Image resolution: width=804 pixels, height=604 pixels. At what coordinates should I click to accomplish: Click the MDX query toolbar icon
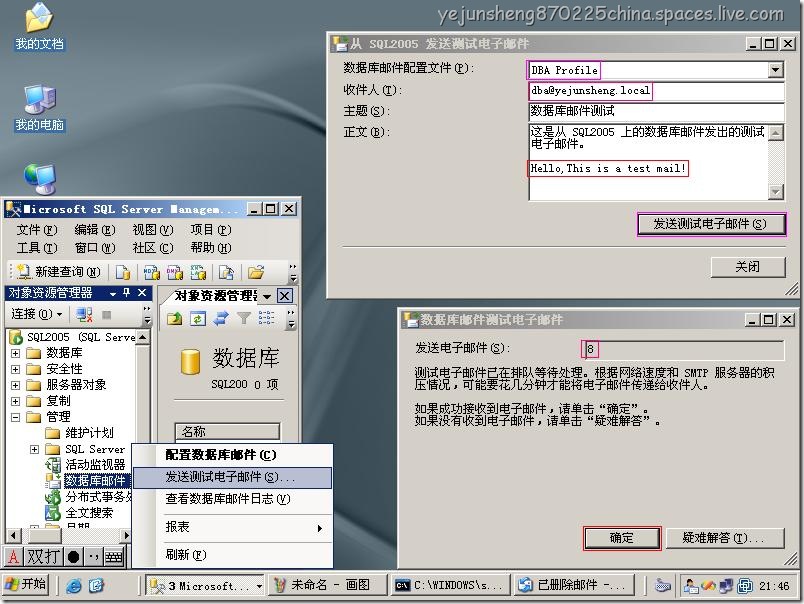coord(151,272)
